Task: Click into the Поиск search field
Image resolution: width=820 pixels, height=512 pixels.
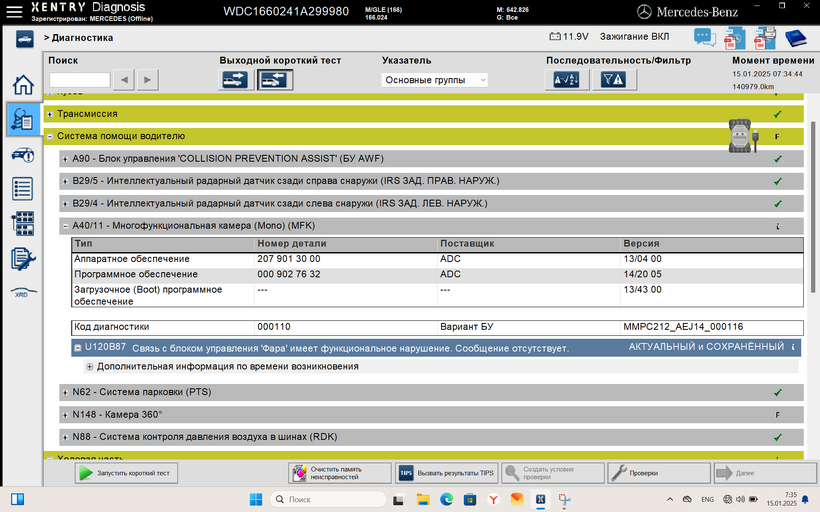Action: pos(79,80)
